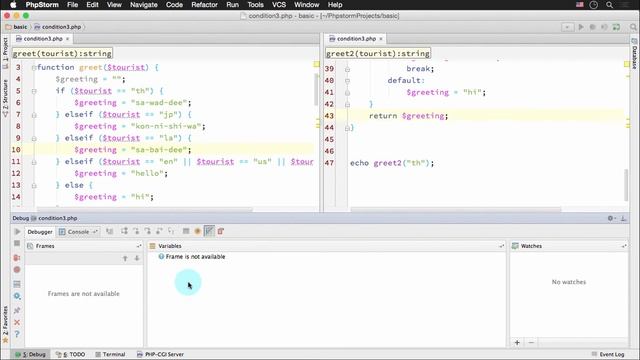Click Step Out debug icon
The height and width of the screenshot is (360, 640).
(x=159, y=231)
